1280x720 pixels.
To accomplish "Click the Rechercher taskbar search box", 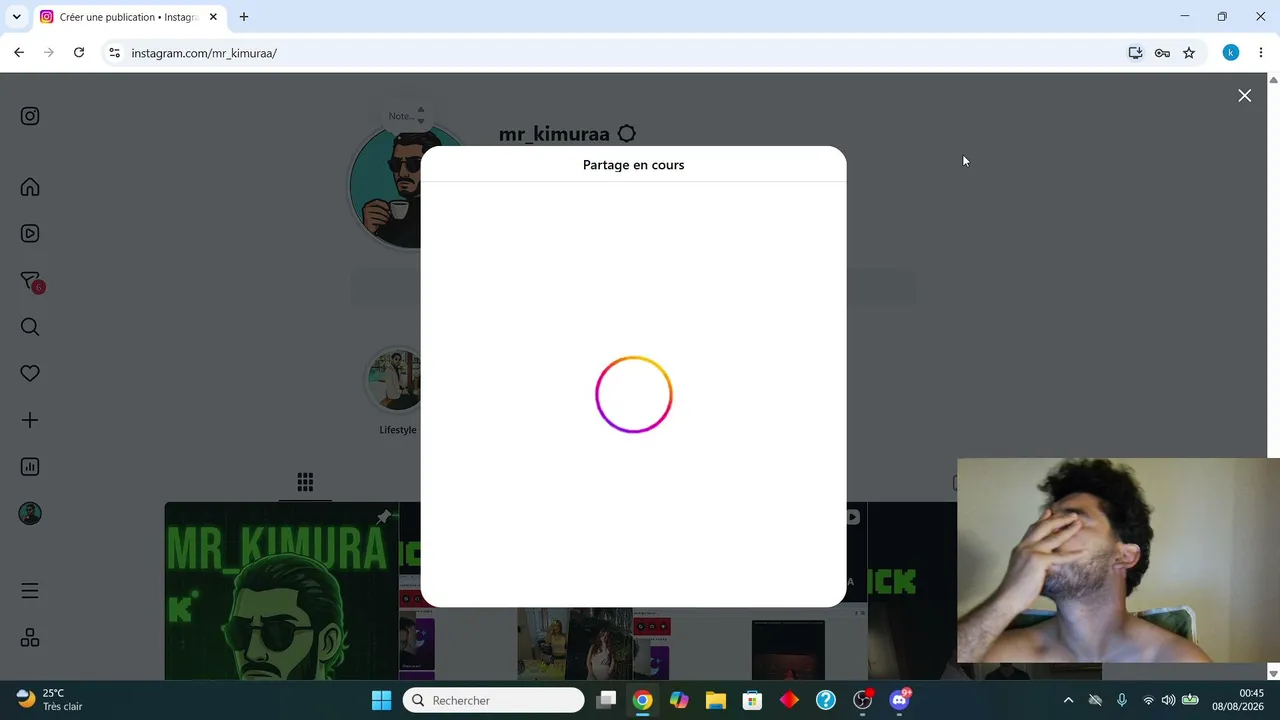I will tap(493, 700).
